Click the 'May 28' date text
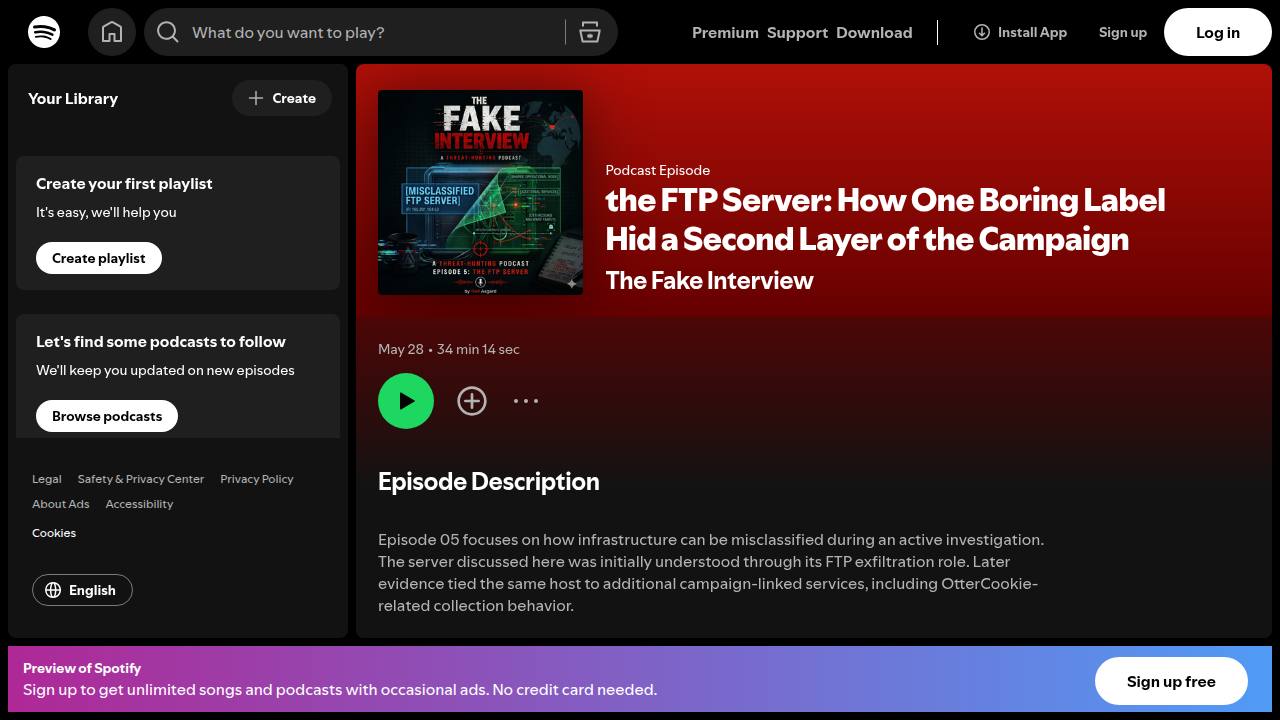 [401, 349]
